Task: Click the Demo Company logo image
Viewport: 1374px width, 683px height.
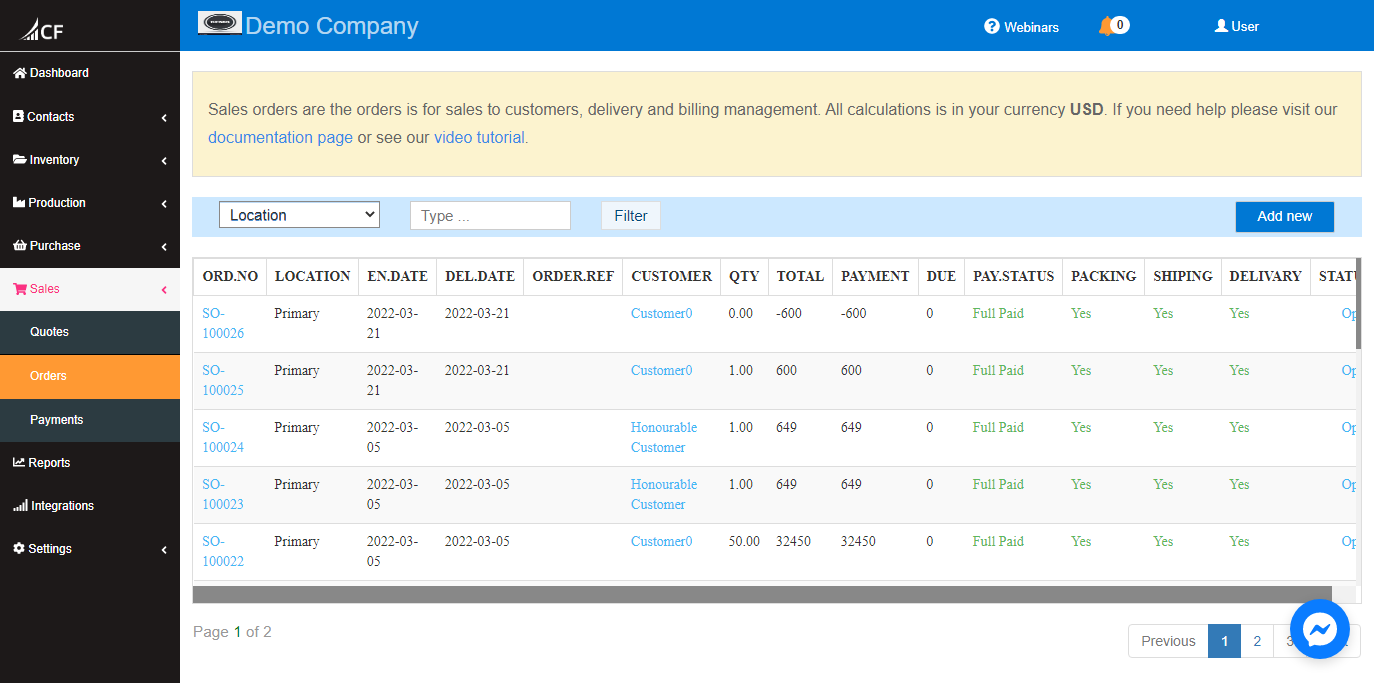Action: point(219,23)
